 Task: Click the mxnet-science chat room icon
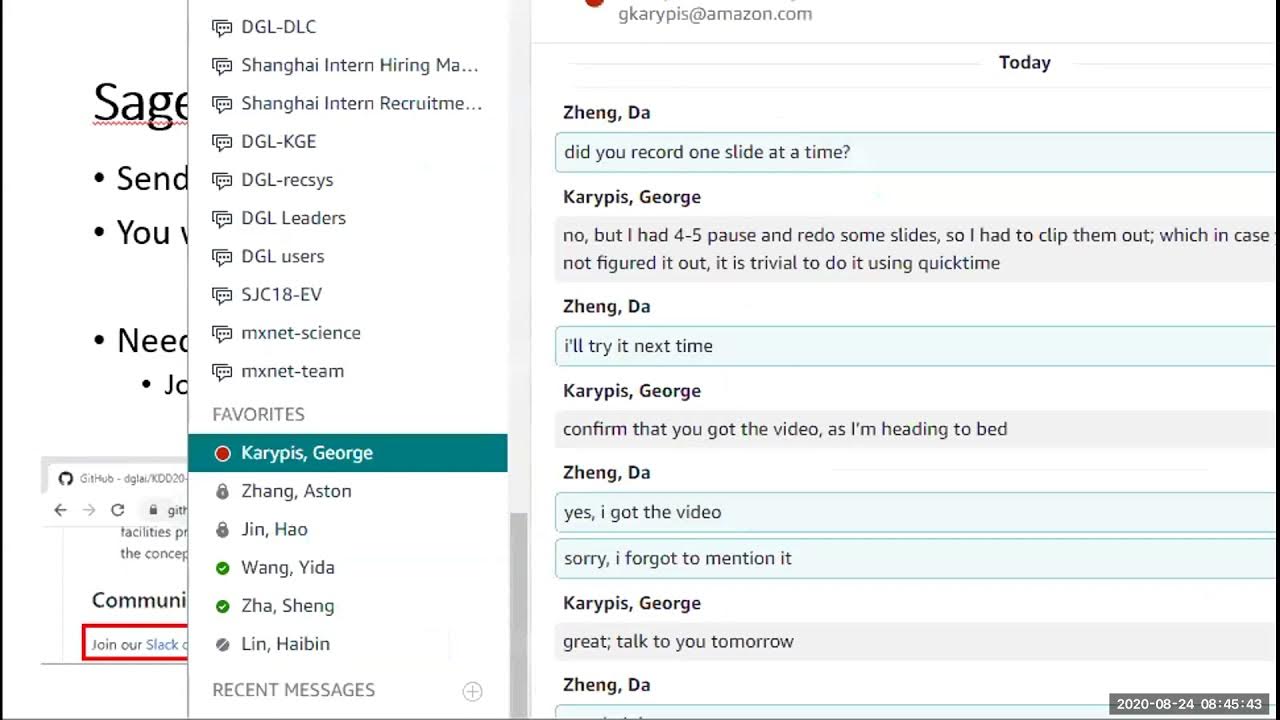point(222,333)
